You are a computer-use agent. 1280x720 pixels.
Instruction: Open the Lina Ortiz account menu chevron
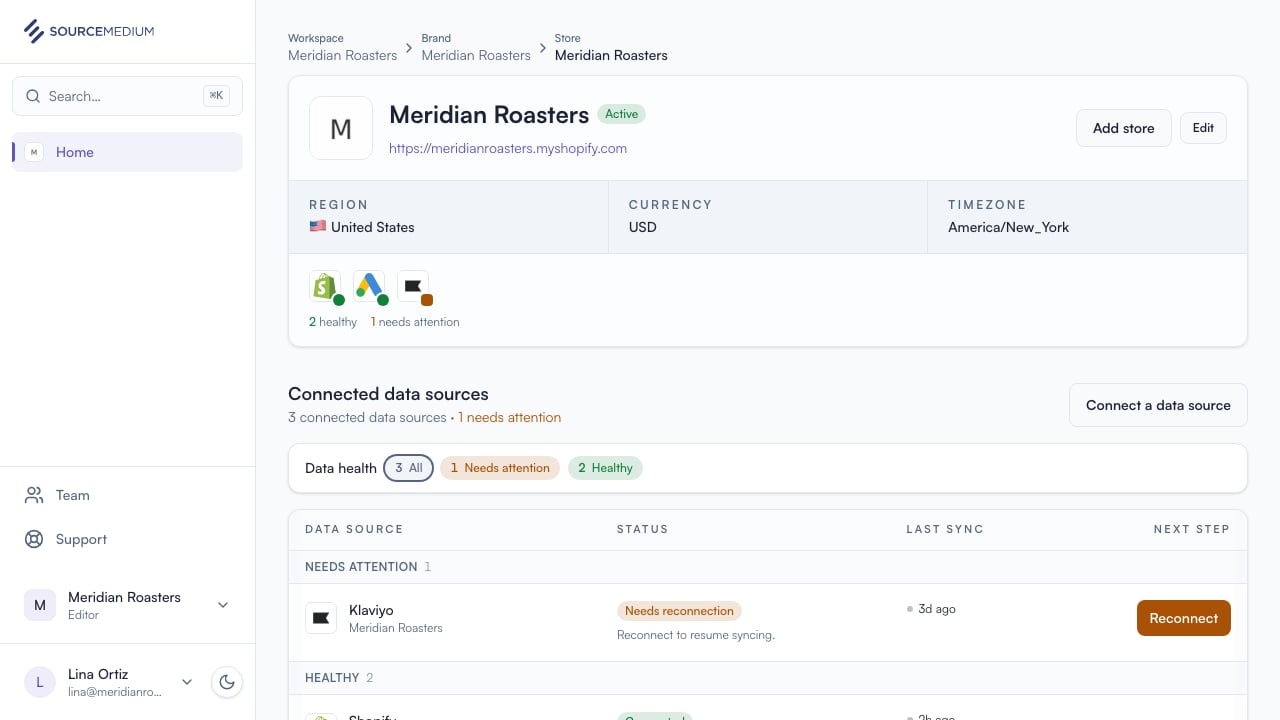point(186,682)
